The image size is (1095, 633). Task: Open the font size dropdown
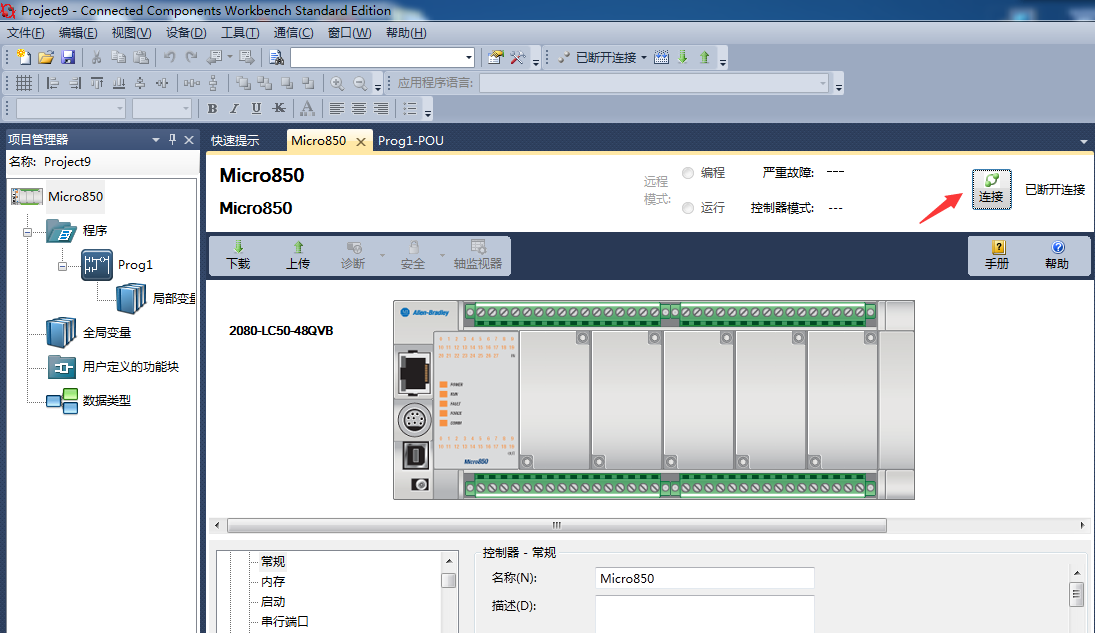[x=186, y=108]
